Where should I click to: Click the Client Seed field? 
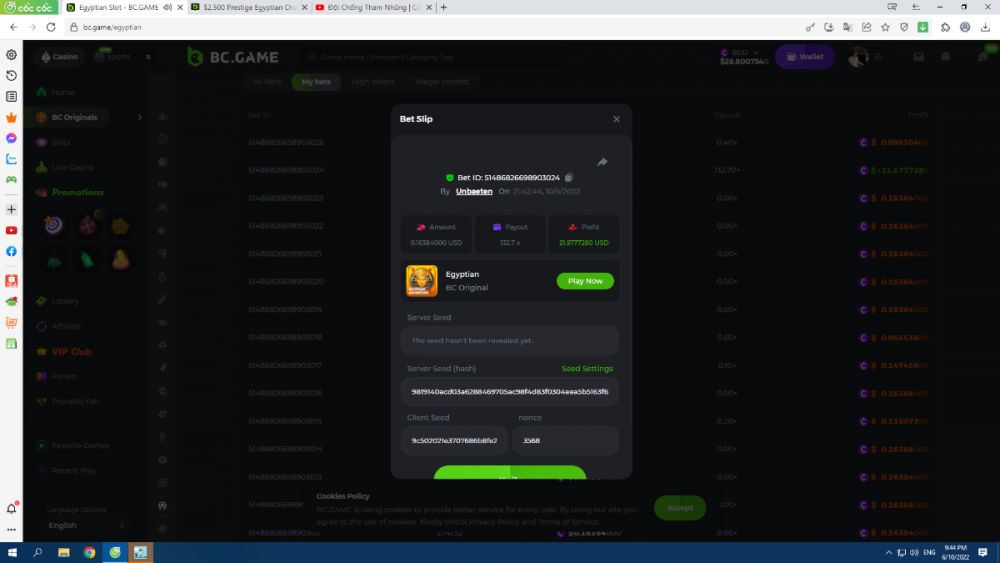point(454,440)
